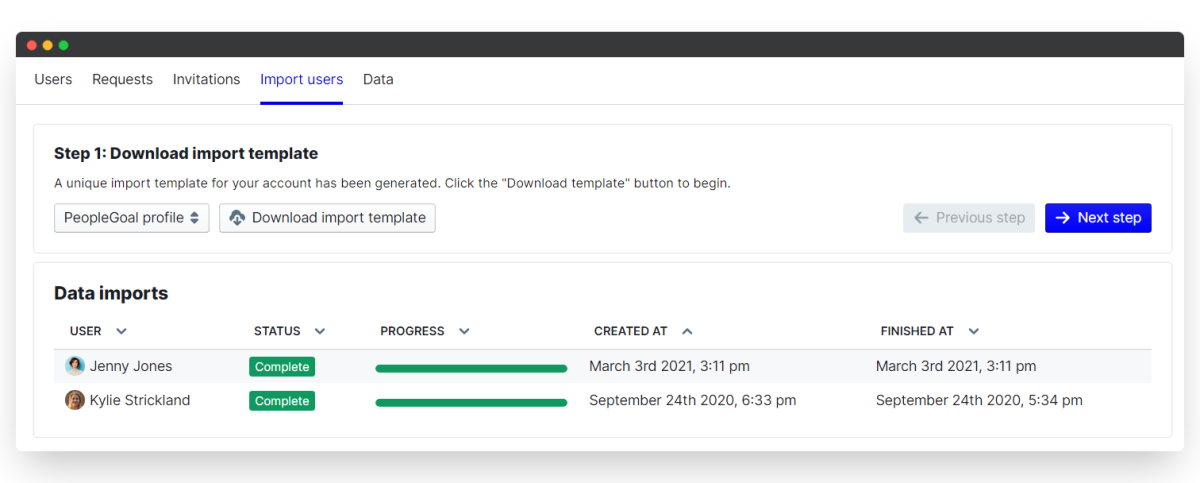Sort by PROGRESS column chevron
The image size is (1200, 483).
[464, 331]
